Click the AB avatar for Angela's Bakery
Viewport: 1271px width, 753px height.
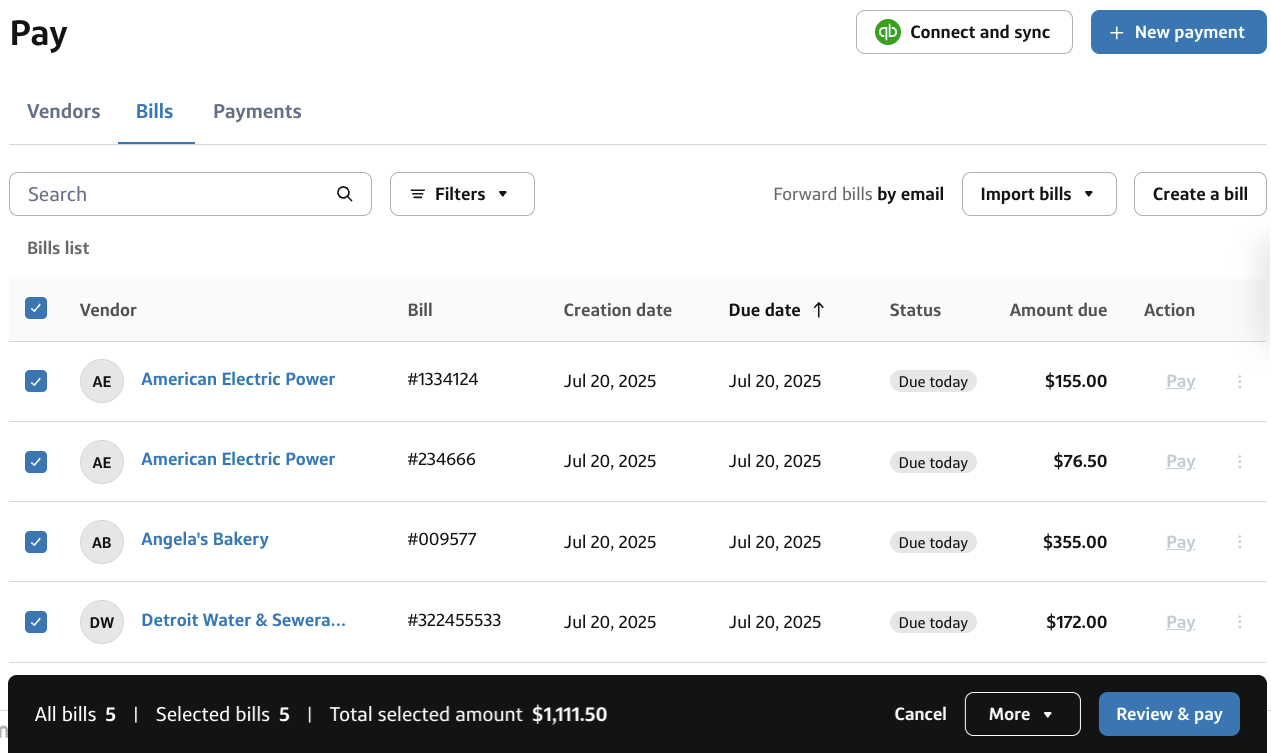pos(101,542)
